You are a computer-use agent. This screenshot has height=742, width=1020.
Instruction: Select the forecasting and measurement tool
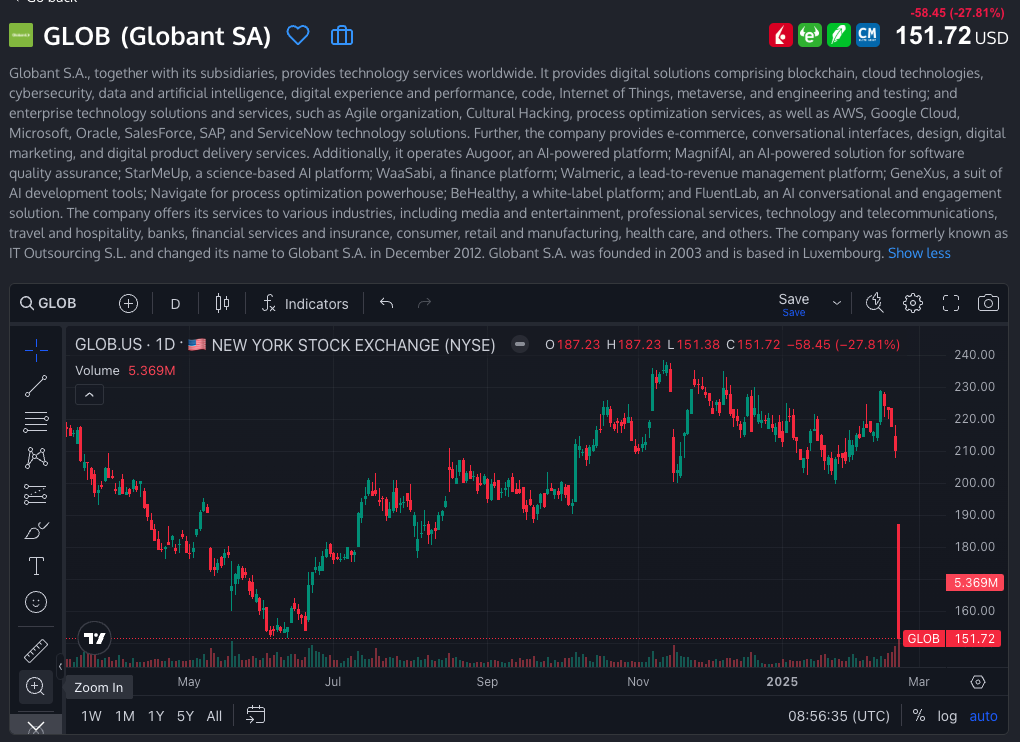[x=36, y=494]
